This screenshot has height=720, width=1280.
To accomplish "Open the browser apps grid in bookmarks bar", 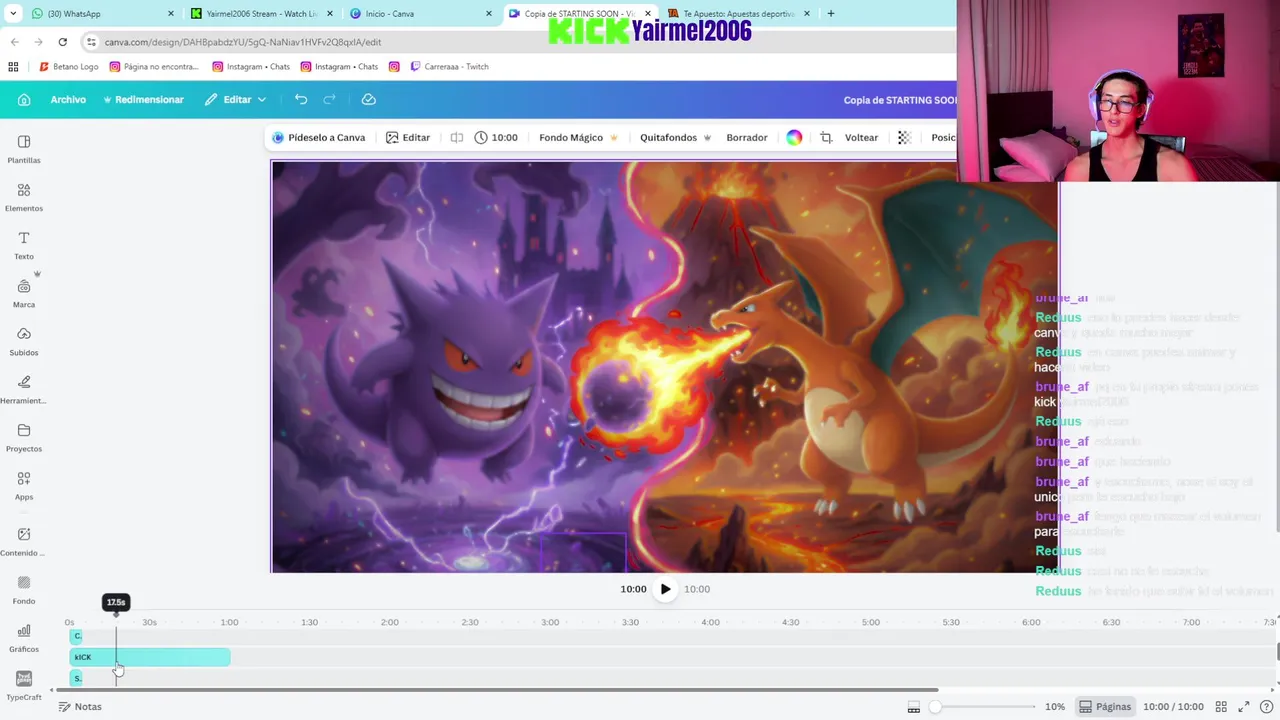I will point(13,67).
